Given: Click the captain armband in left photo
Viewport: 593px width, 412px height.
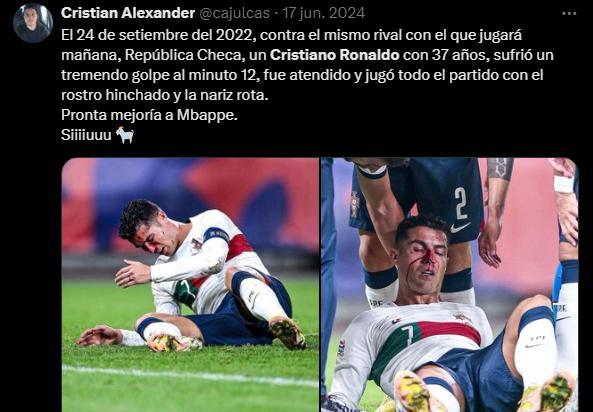Looking at the screenshot, I should click(216, 235).
